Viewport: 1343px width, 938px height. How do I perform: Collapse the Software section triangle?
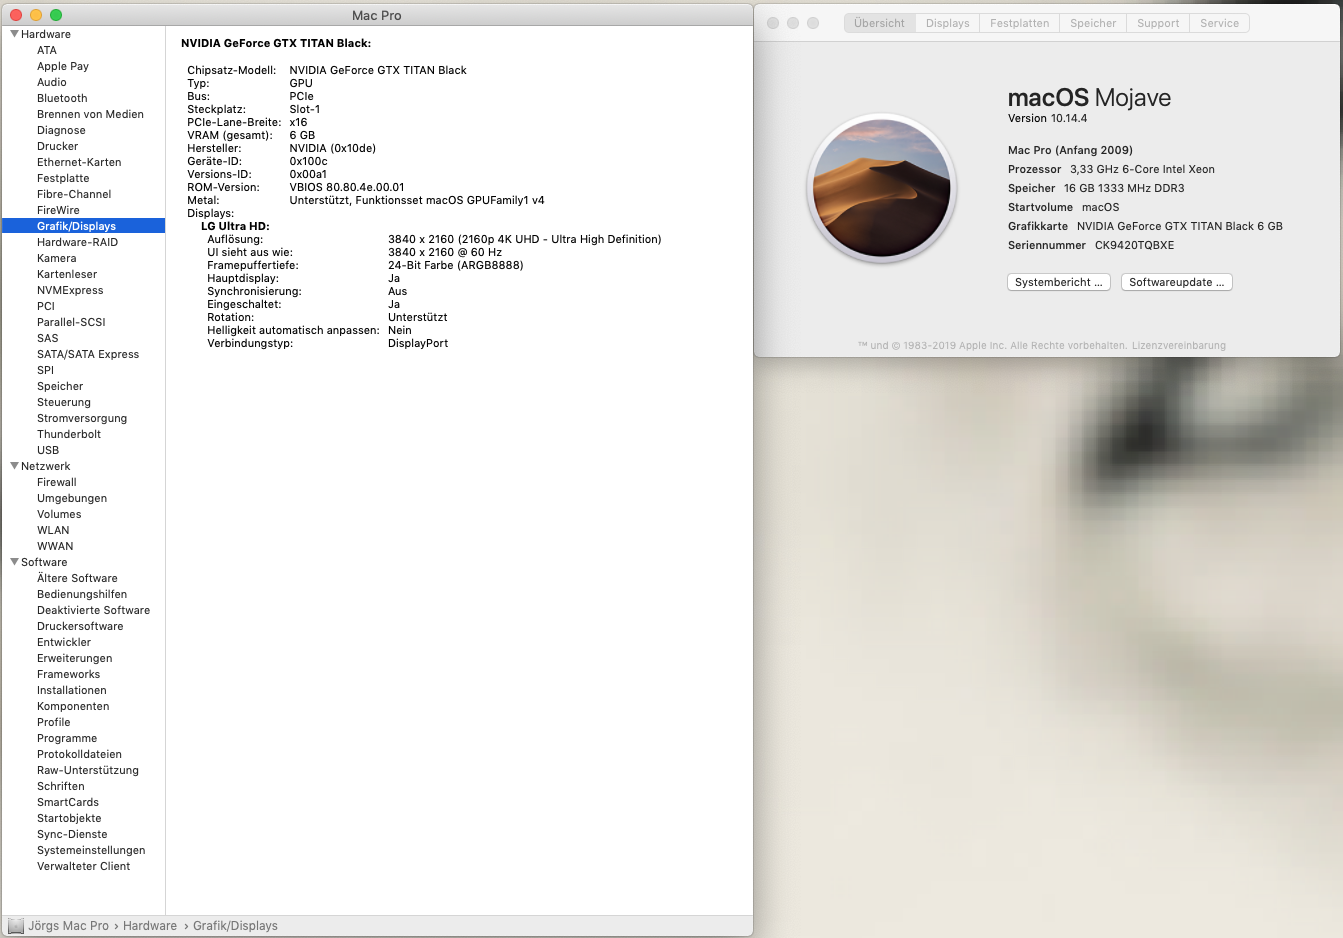[14, 562]
